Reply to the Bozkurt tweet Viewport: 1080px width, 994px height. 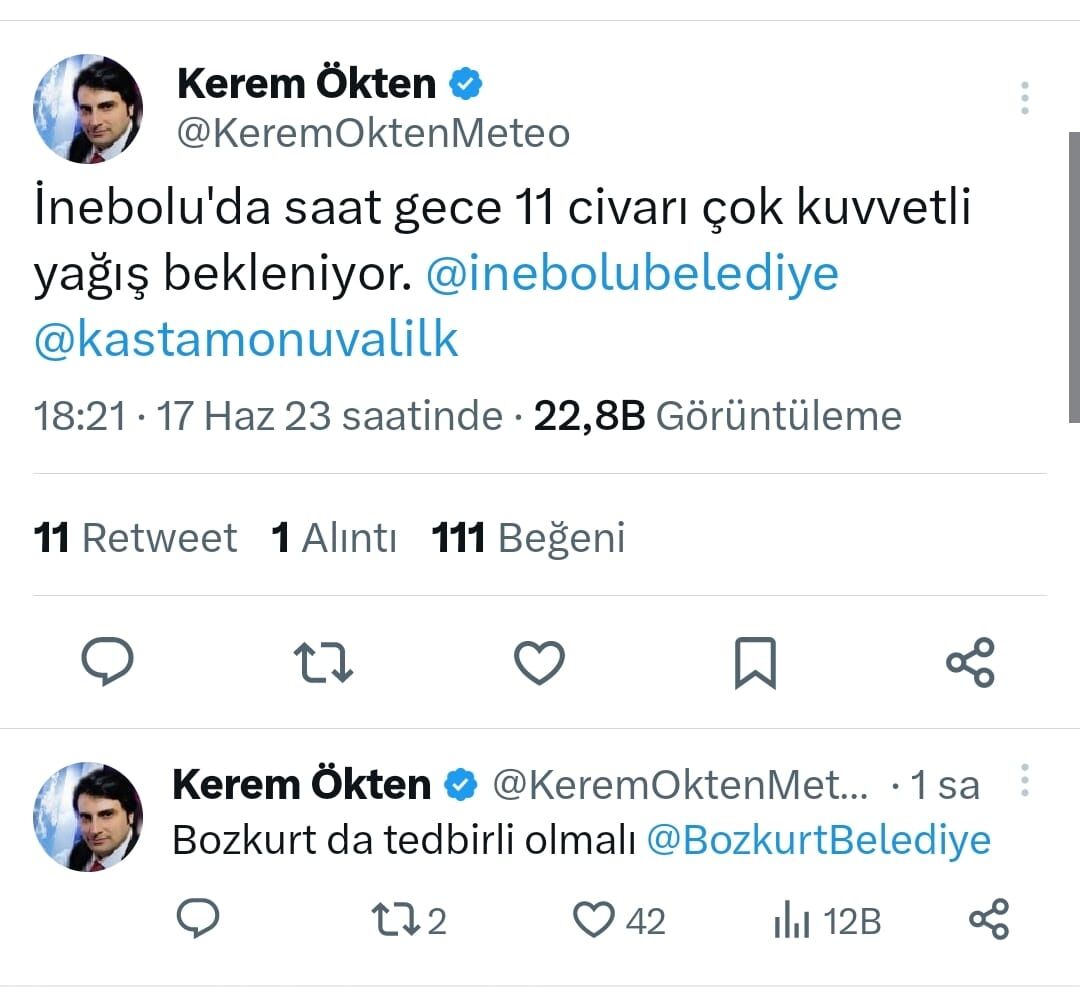197,919
